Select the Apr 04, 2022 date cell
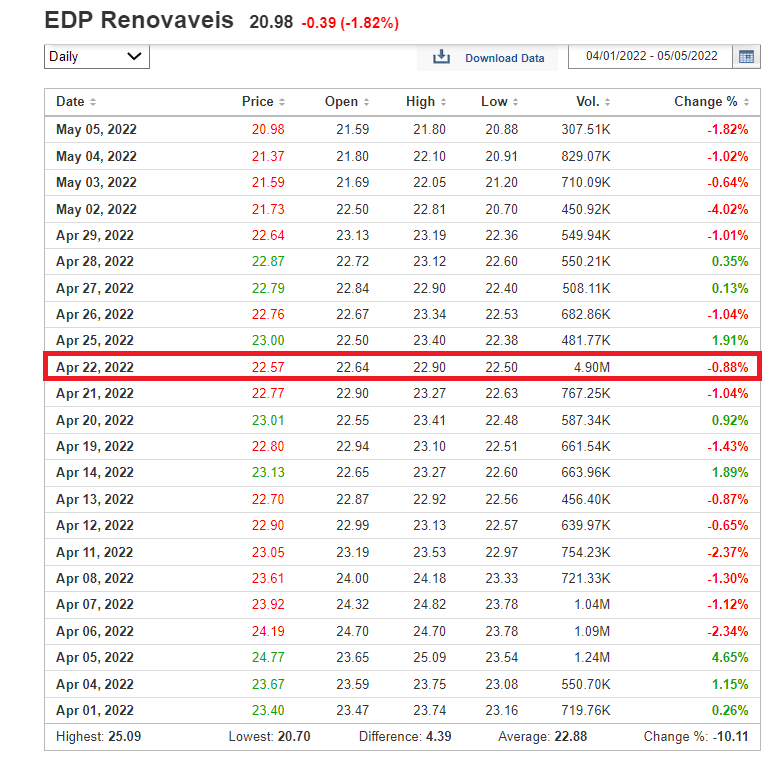Image resolution: width=776 pixels, height=778 pixels. coord(95,684)
